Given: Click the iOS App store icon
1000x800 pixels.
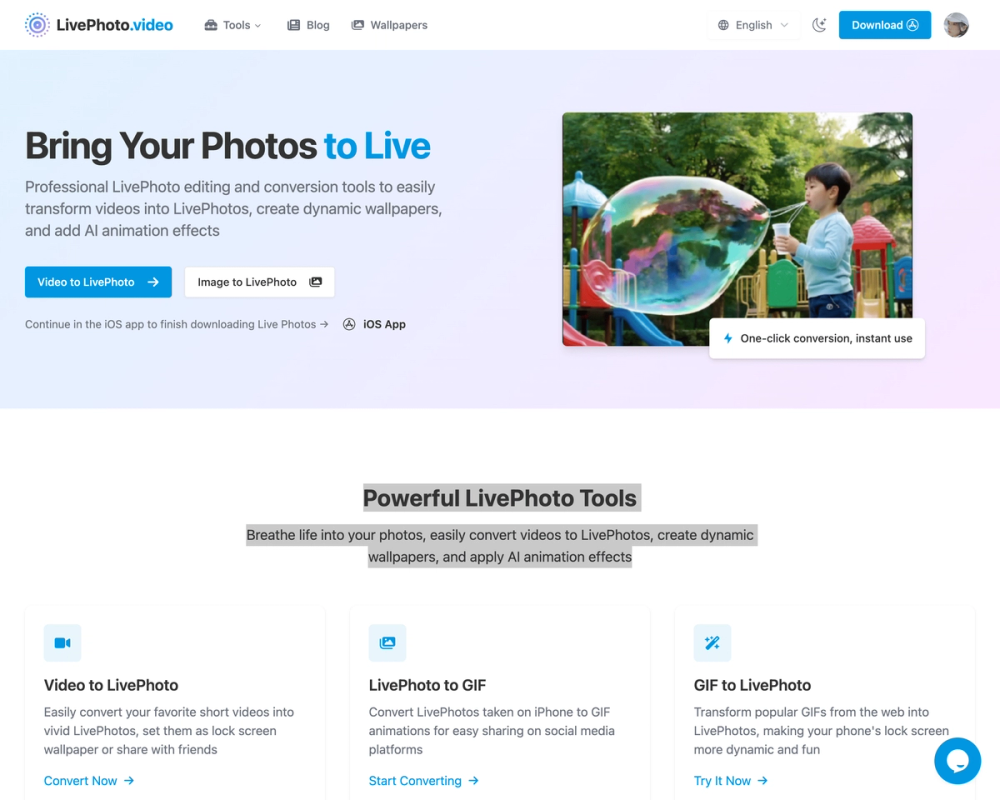Looking at the screenshot, I should (x=349, y=324).
